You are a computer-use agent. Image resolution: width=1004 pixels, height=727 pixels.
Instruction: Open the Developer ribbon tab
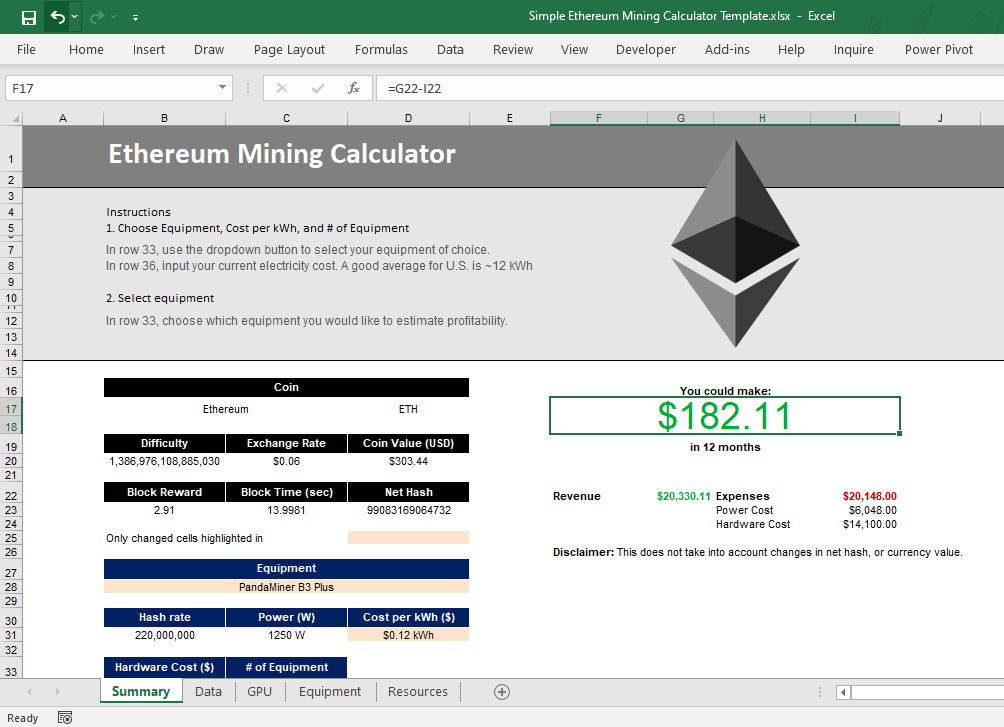645,49
